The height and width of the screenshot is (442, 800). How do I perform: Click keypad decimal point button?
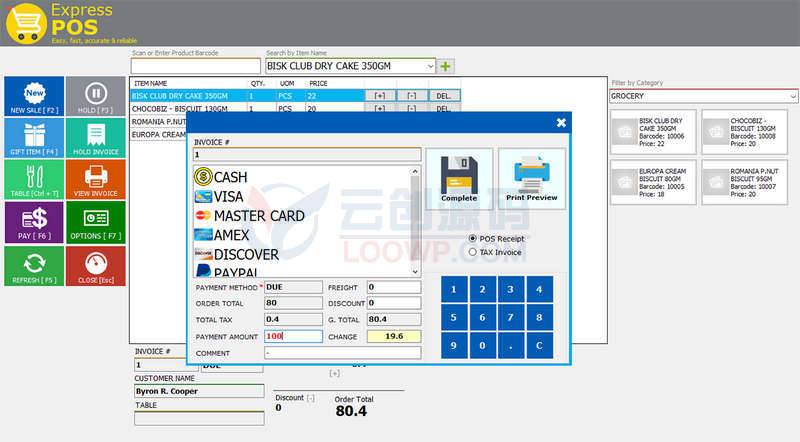[511, 346]
